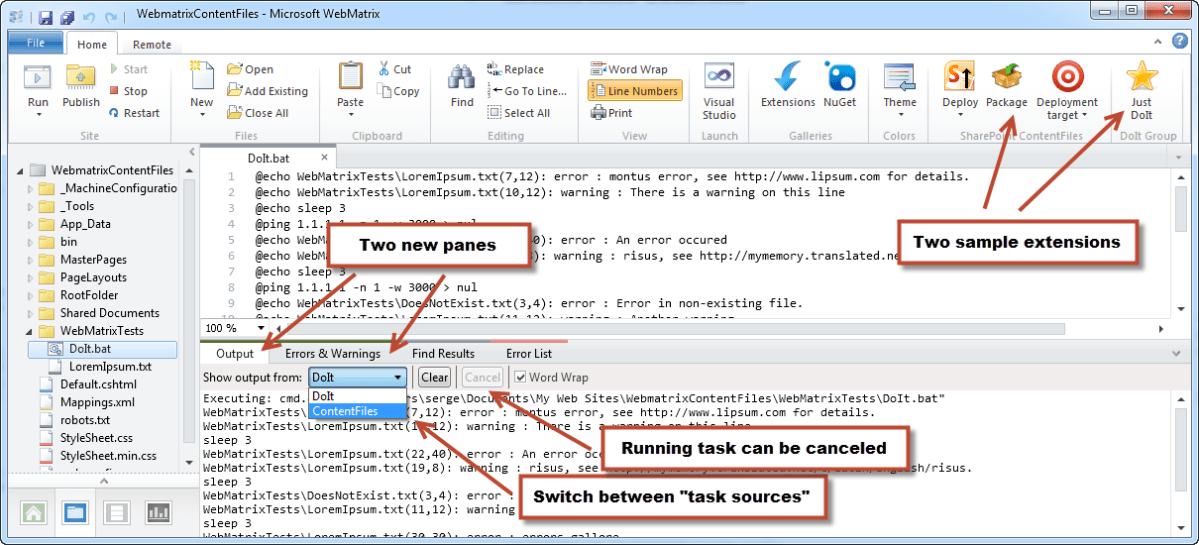
Task: Toggle Line Numbers in ribbon
Action: click(634, 91)
